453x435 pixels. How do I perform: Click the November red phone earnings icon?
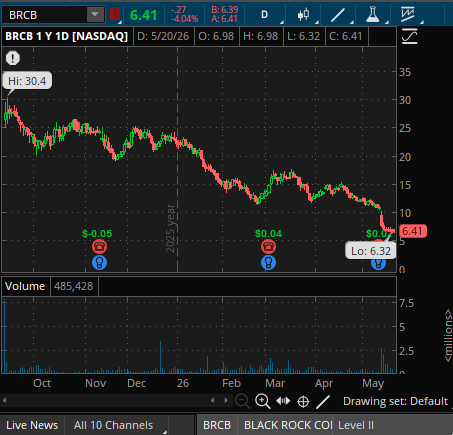(x=99, y=247)
